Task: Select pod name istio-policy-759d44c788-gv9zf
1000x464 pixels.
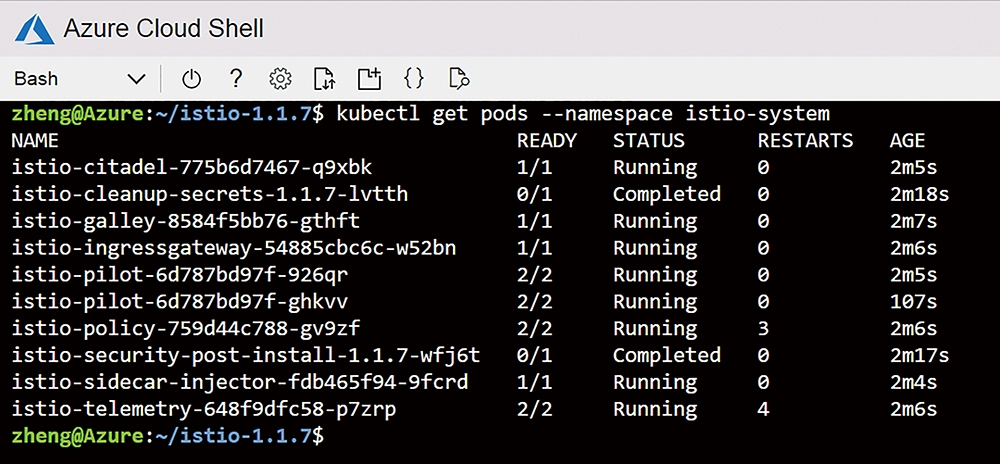Action: click(x=186, y=328)
